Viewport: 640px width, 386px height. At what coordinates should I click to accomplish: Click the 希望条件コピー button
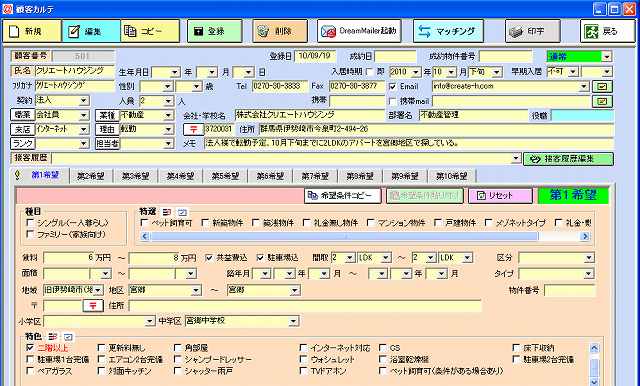(x=342, y=196)
